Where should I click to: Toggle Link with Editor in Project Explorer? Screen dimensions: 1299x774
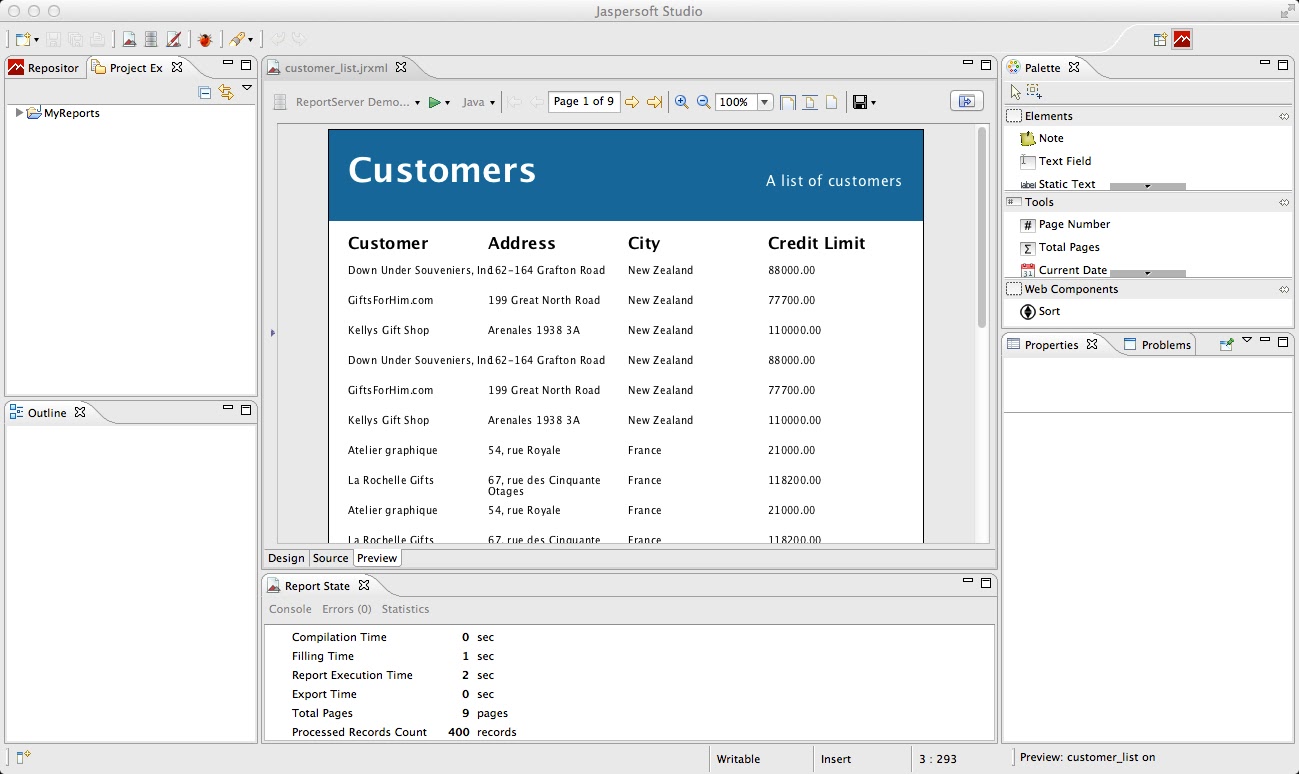click(226, 92)
